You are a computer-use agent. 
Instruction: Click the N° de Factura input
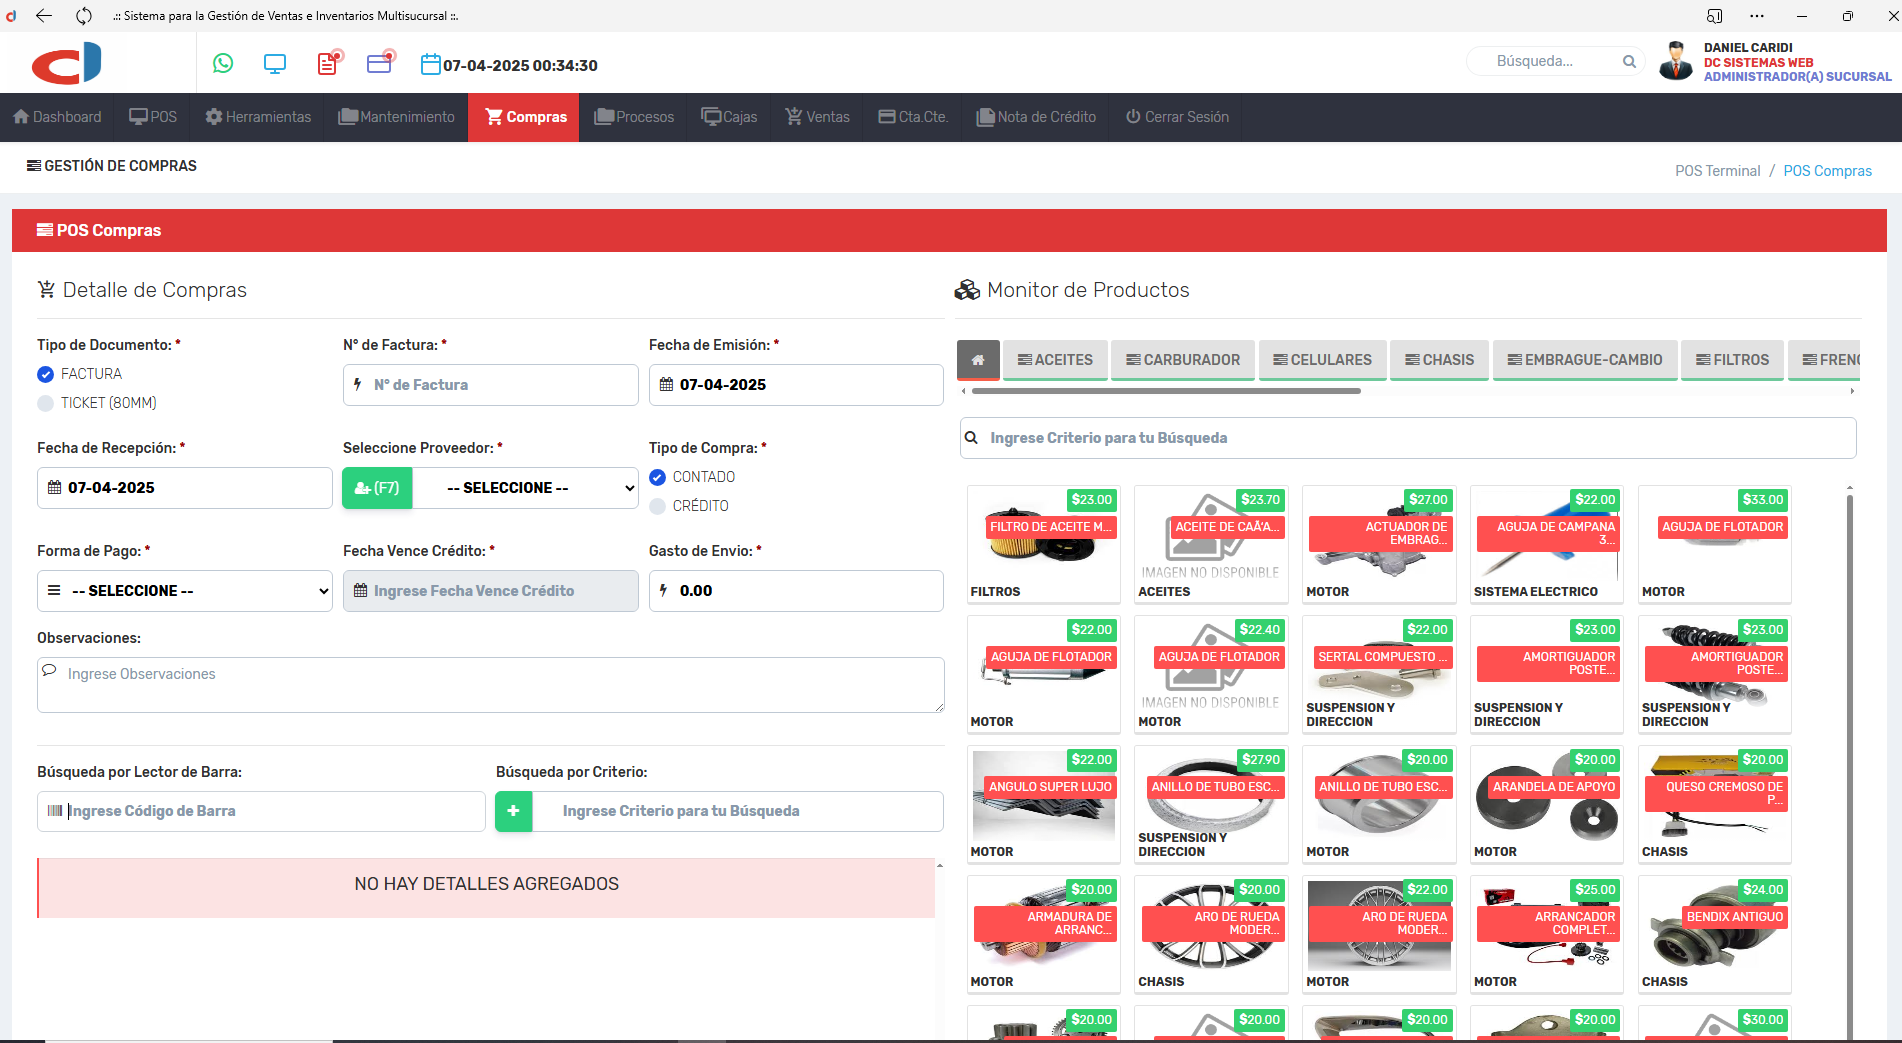[x=490, y=385]
